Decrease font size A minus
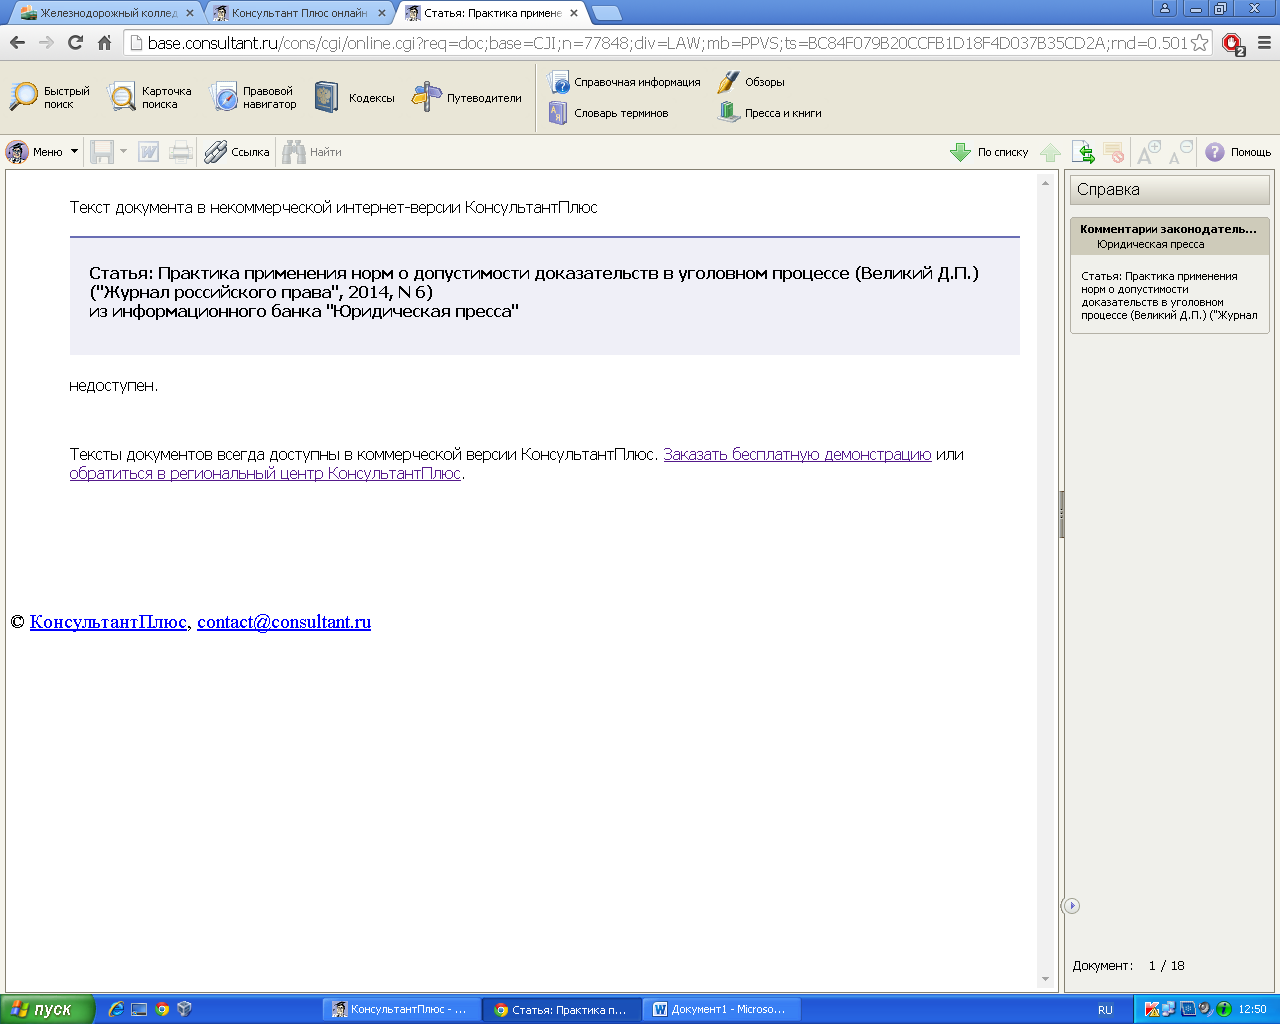This screenshot has height=1024, width=1280. click(1181, 152)
